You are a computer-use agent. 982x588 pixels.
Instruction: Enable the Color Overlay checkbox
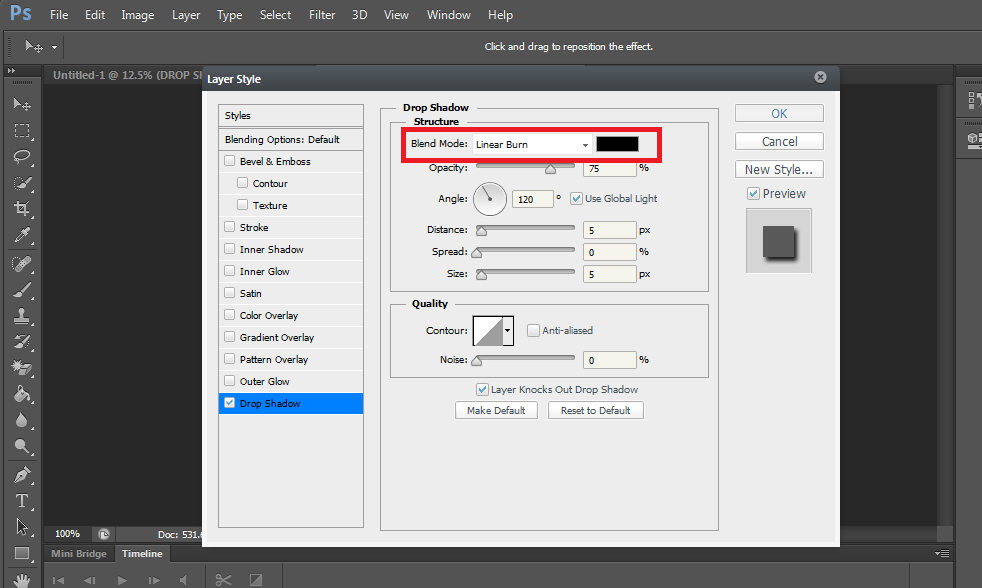coord(230,315)
